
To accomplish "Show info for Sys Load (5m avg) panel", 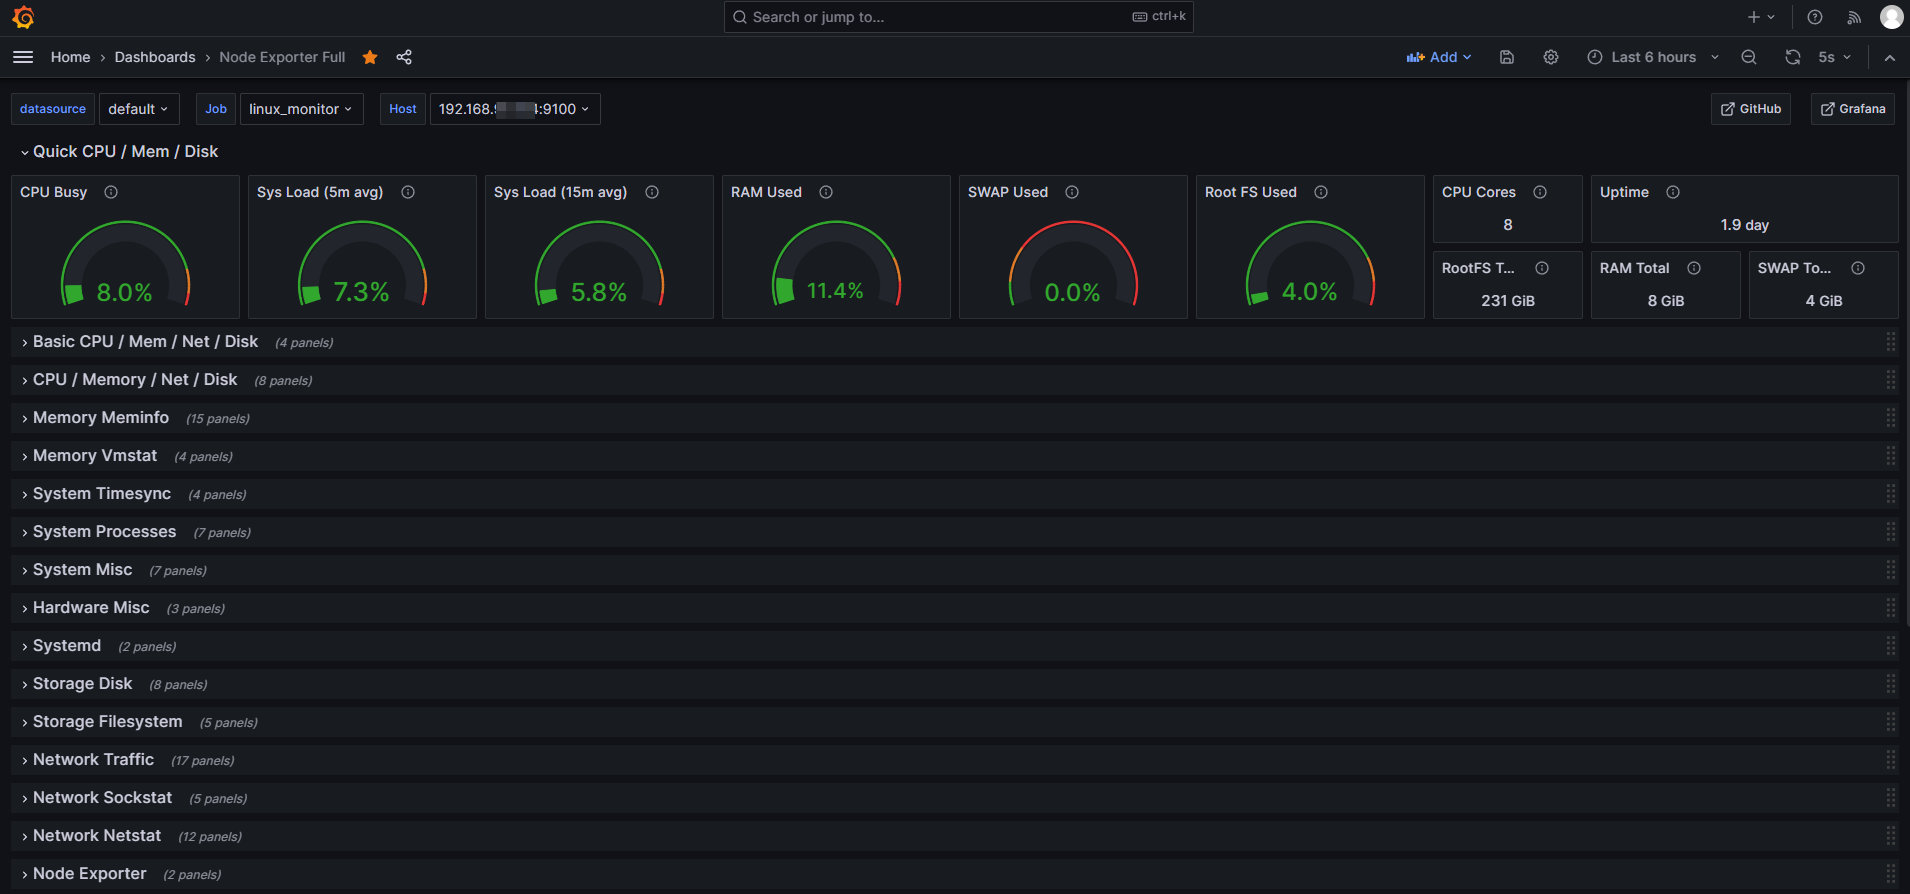I will pyautogui.click(x=408, y=192).
